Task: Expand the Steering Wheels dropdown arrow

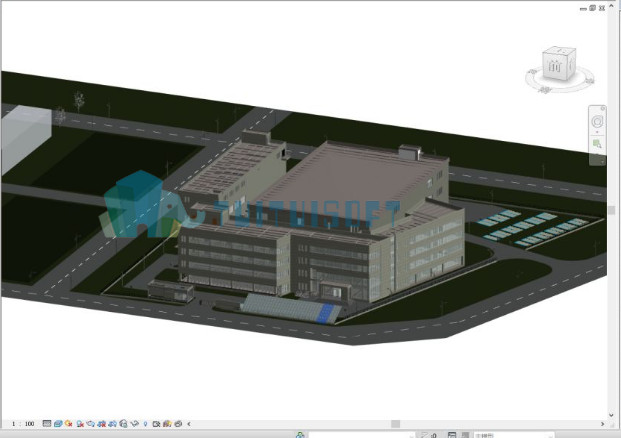Action: (597, 132)
